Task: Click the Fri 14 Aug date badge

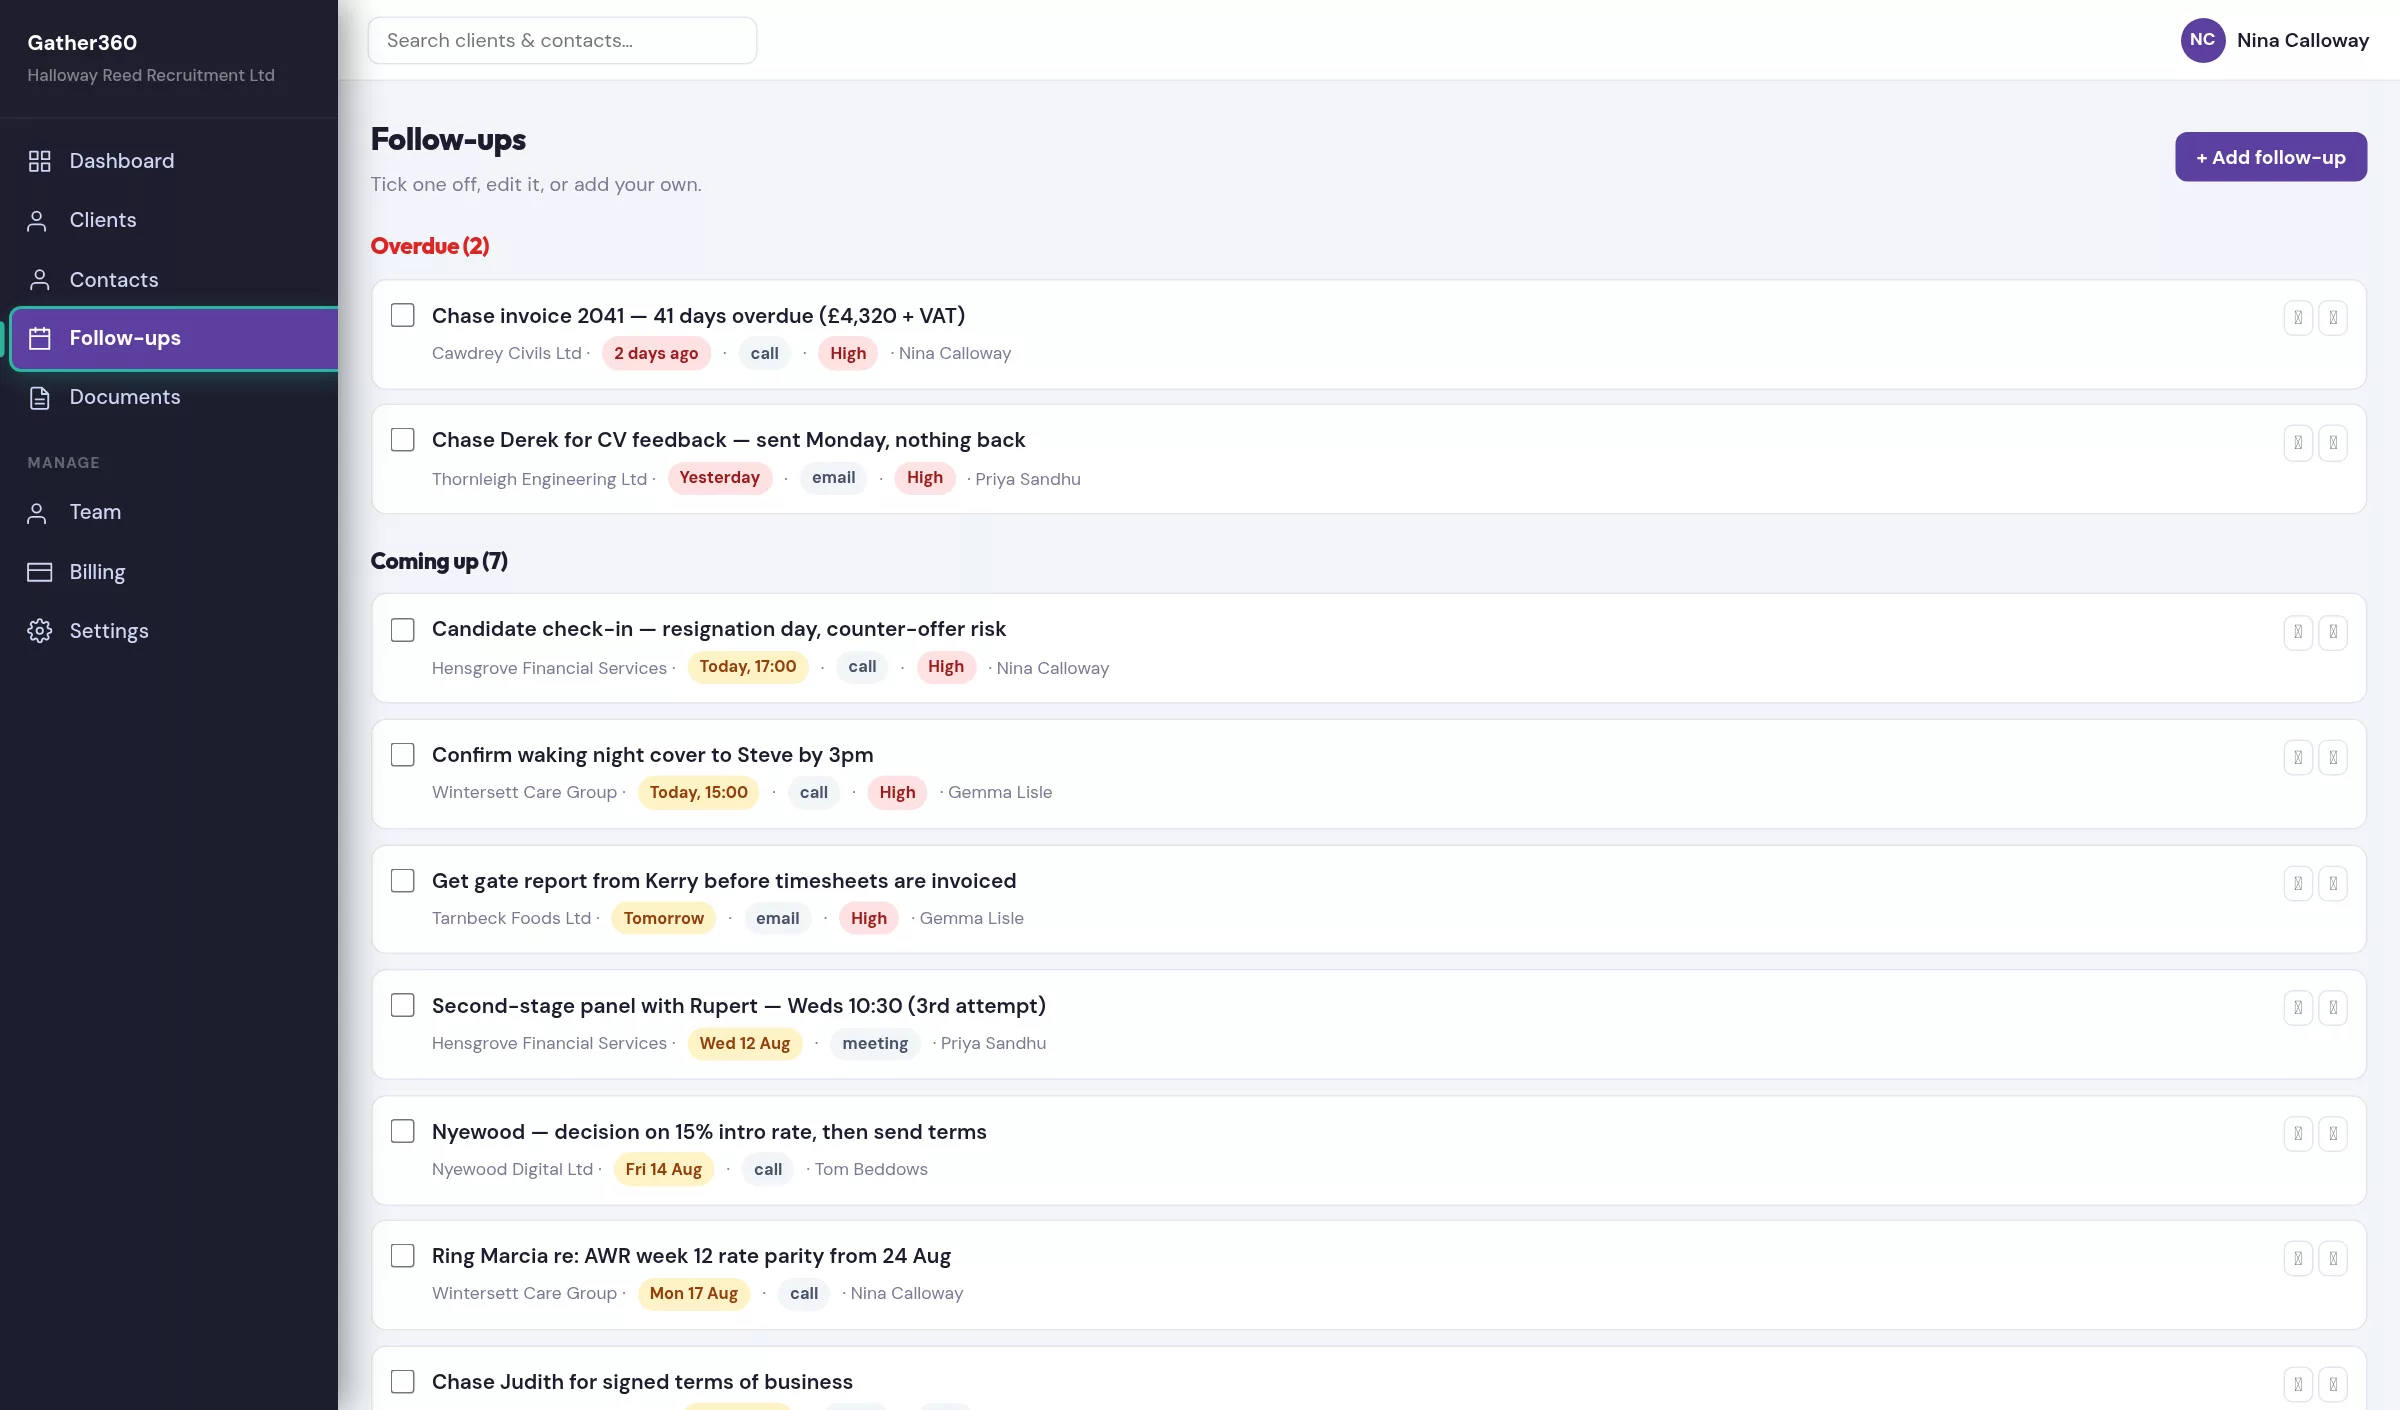Action: pyautogui.click(x=663, y=1170)
